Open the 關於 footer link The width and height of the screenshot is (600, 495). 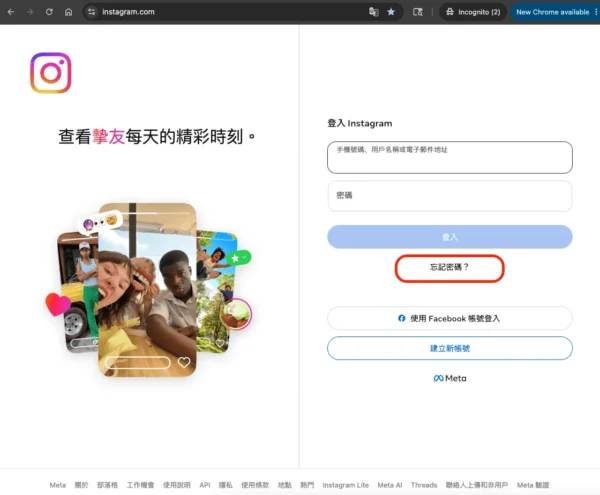81,485
